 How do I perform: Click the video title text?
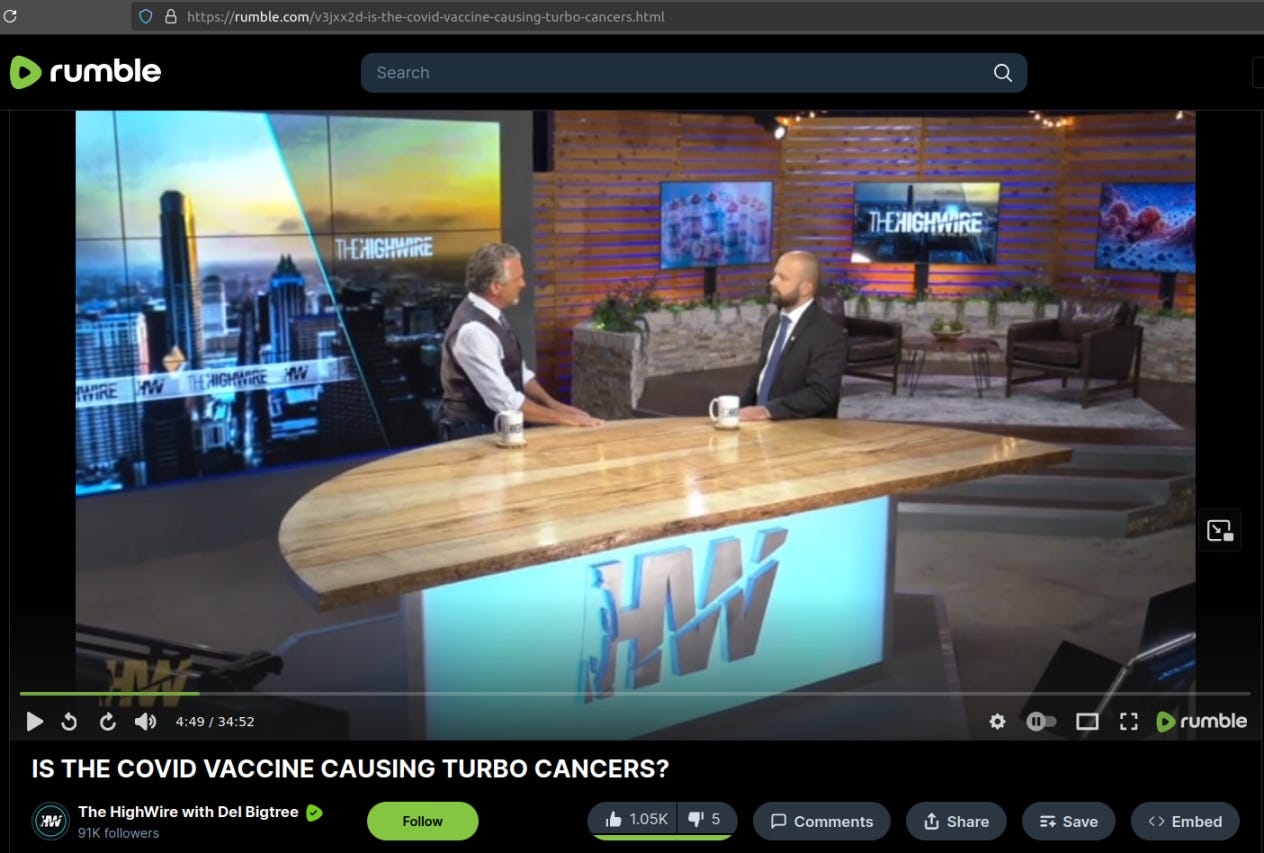(x=350, y=769)
